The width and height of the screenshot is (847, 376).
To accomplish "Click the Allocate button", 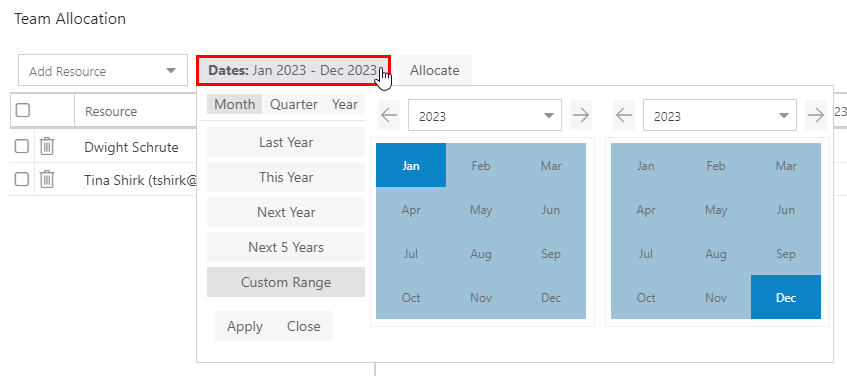I will click(x=435, y=70).
